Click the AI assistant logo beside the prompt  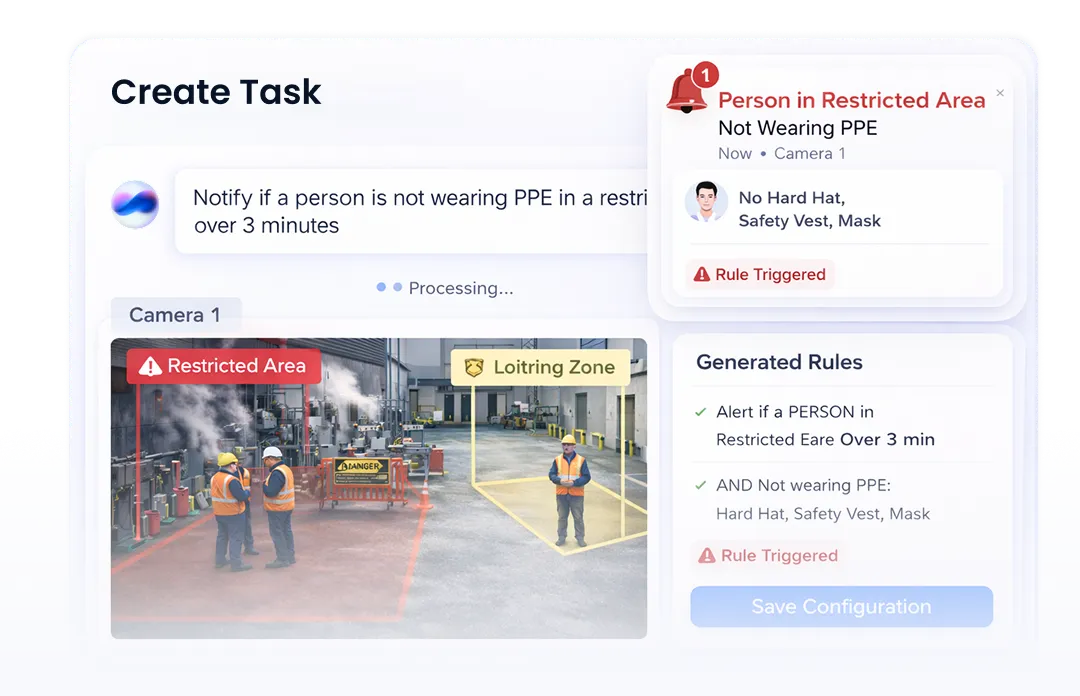138,205
